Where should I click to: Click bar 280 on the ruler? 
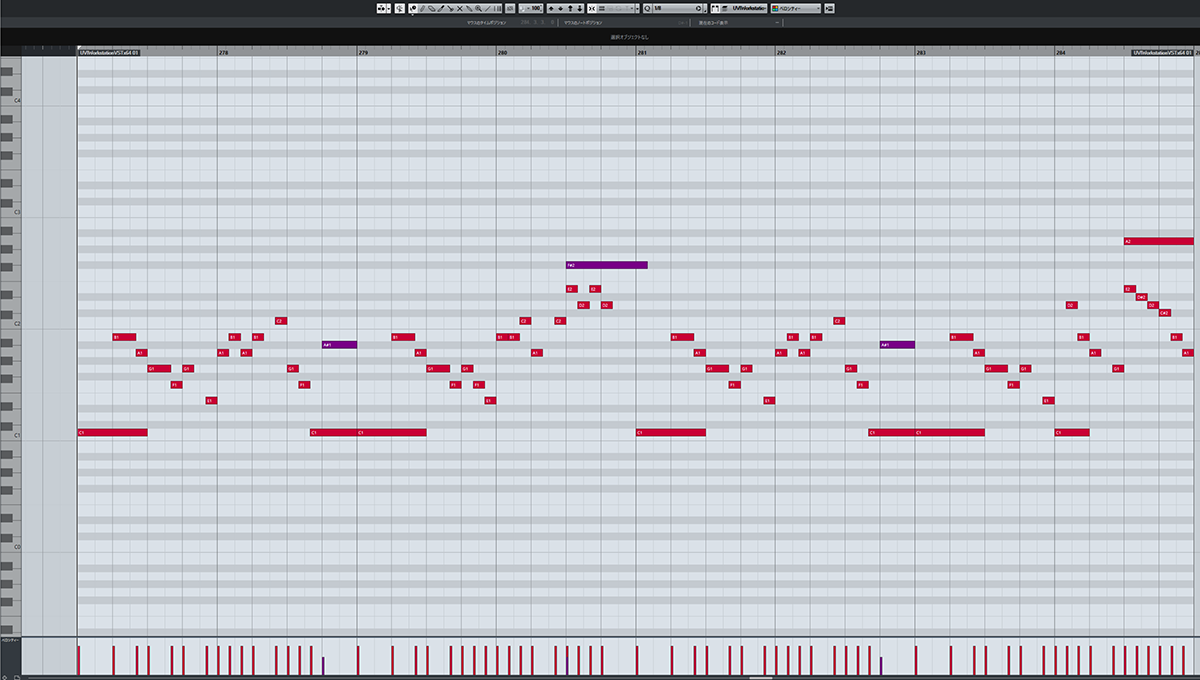(502, 52)
